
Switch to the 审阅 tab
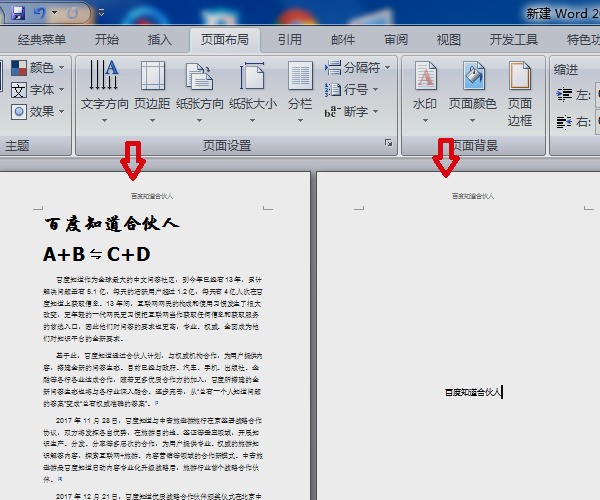click(x=396, y=39)
